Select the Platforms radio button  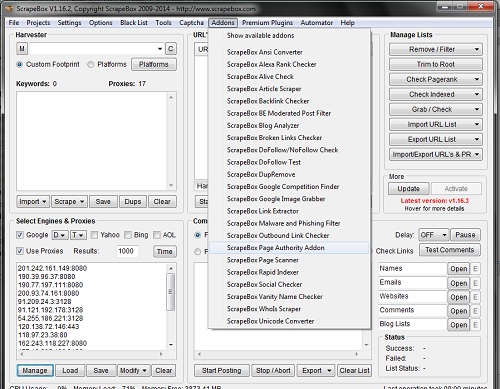pos(90,64)
